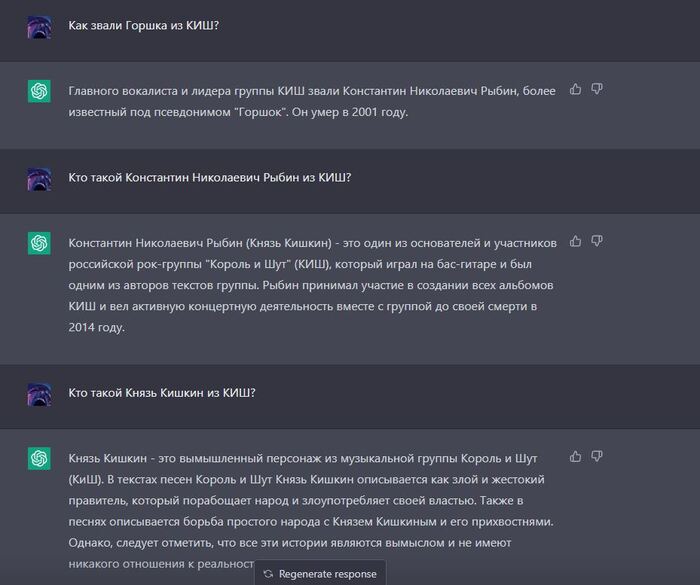Click the answer text starting 'Главного вокалиста'

pyautogui.click(x=310, y=101)
